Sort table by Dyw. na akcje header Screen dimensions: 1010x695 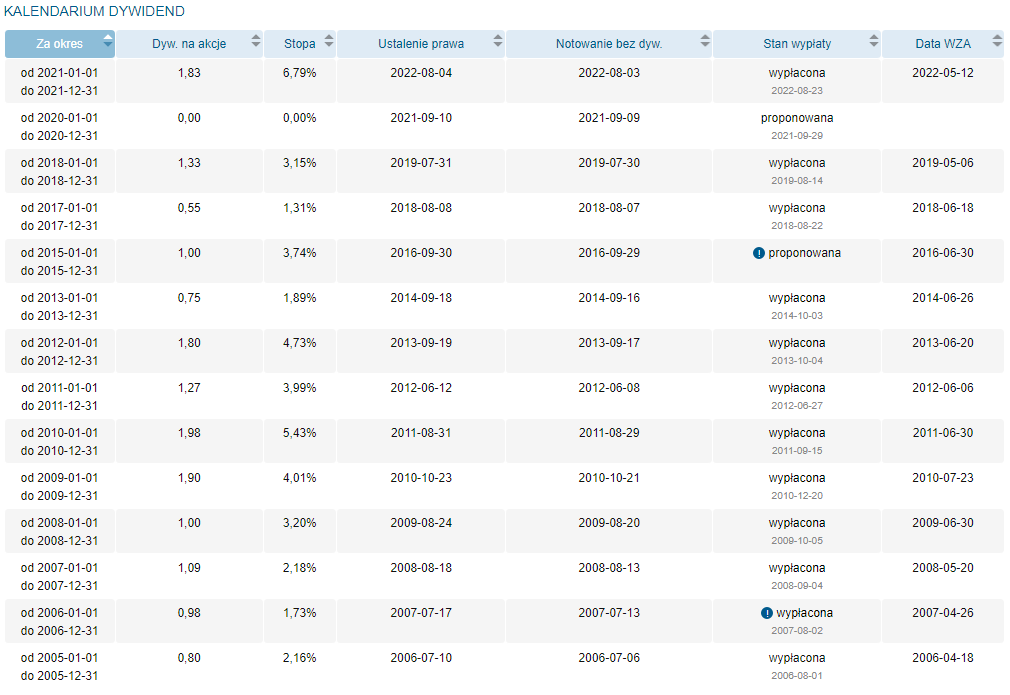click(x=189, y=44)
